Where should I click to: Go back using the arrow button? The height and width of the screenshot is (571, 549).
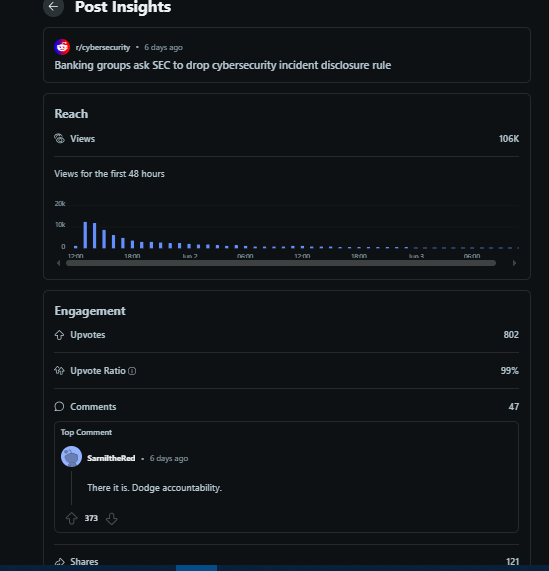tap(54, 7)
